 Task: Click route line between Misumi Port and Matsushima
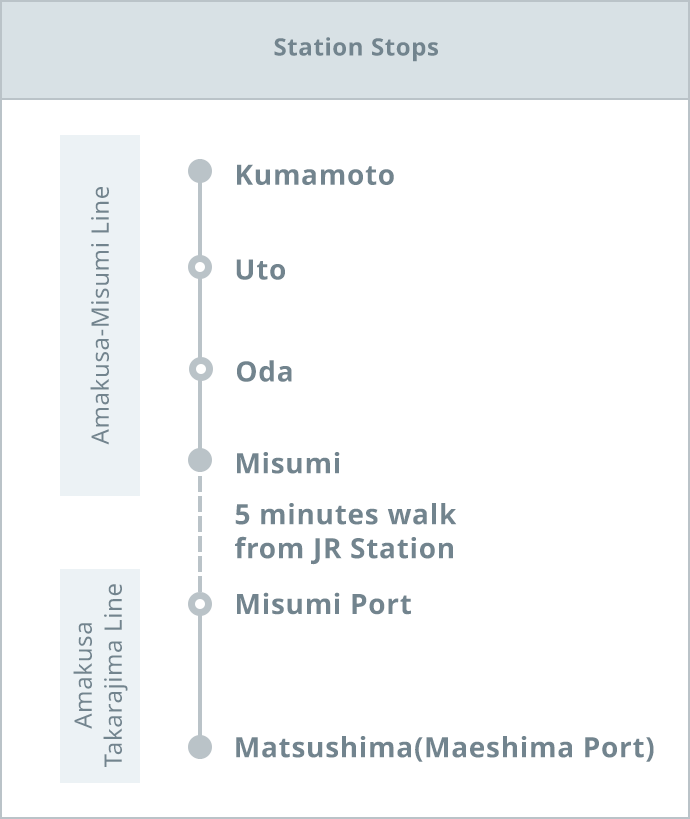tap(200, 676)
